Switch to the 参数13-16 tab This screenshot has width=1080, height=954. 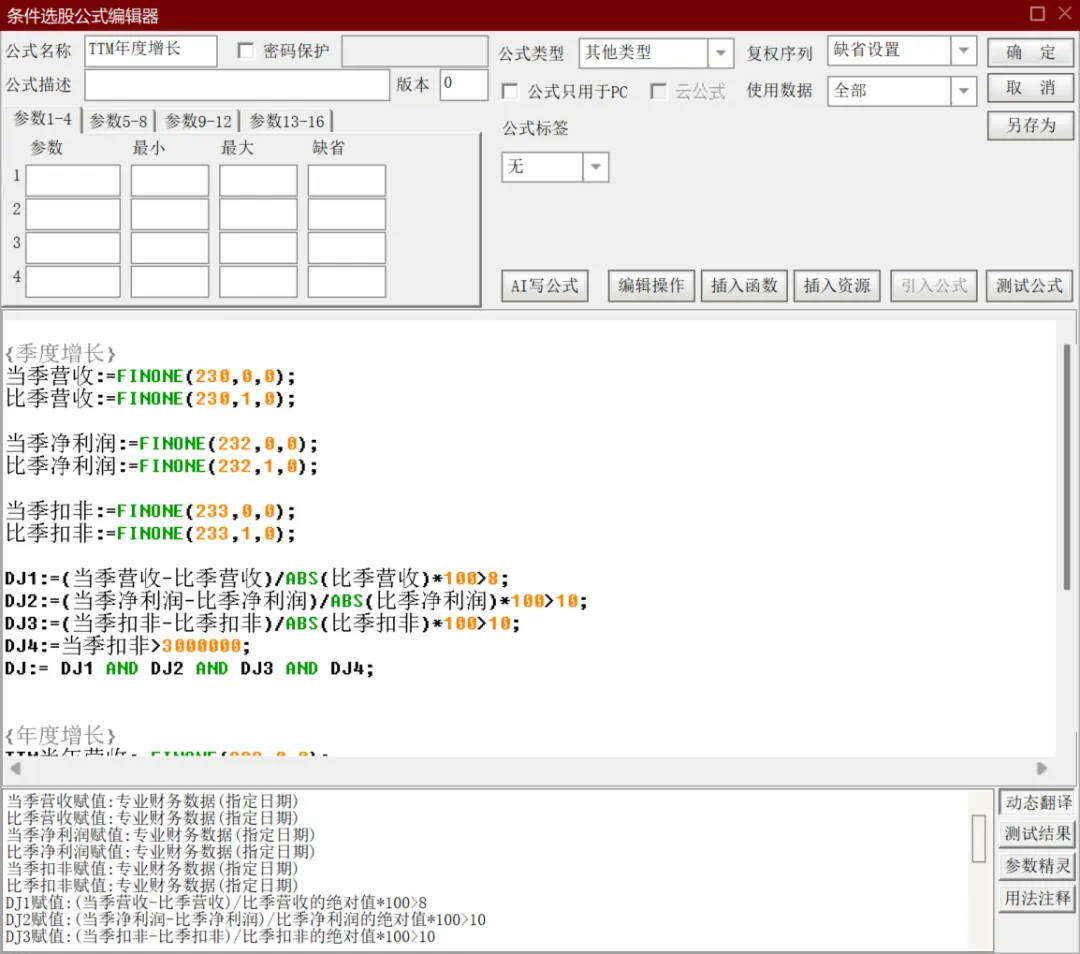click(287, 121)
